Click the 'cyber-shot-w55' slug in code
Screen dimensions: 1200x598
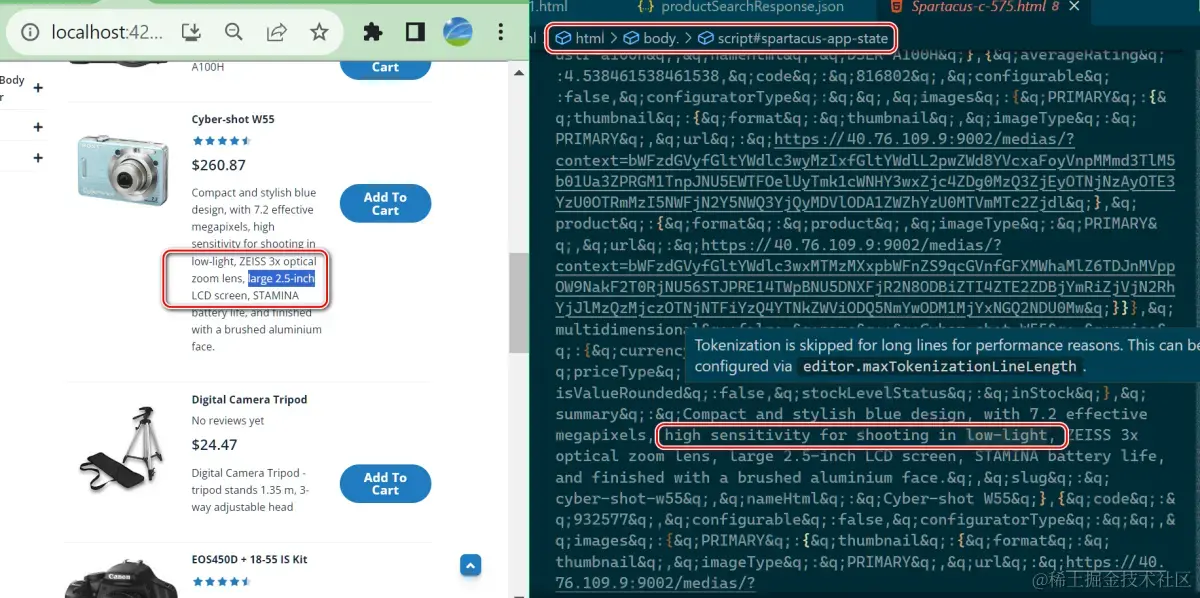coord(615,498)
